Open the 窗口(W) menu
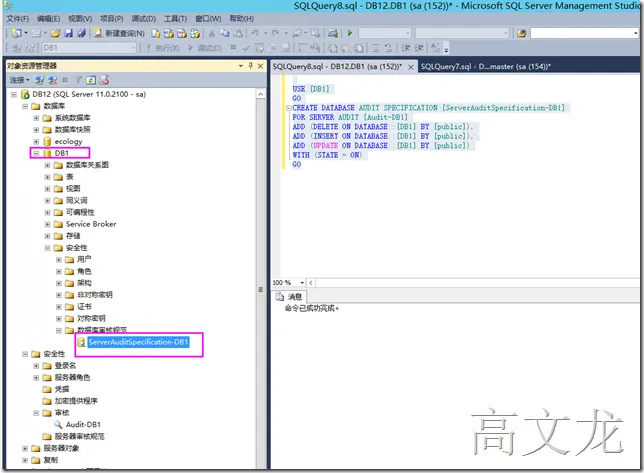 208,19
